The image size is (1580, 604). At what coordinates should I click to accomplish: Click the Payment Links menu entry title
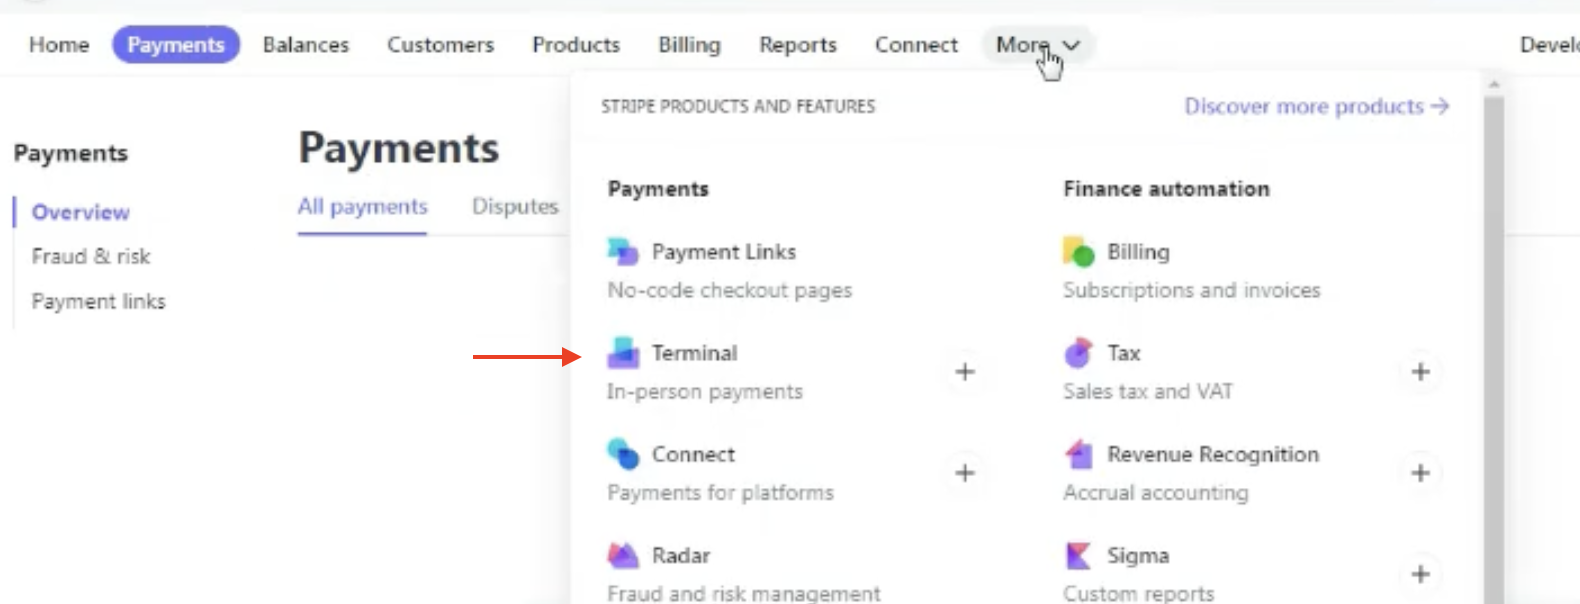click(x=724, y=252)
